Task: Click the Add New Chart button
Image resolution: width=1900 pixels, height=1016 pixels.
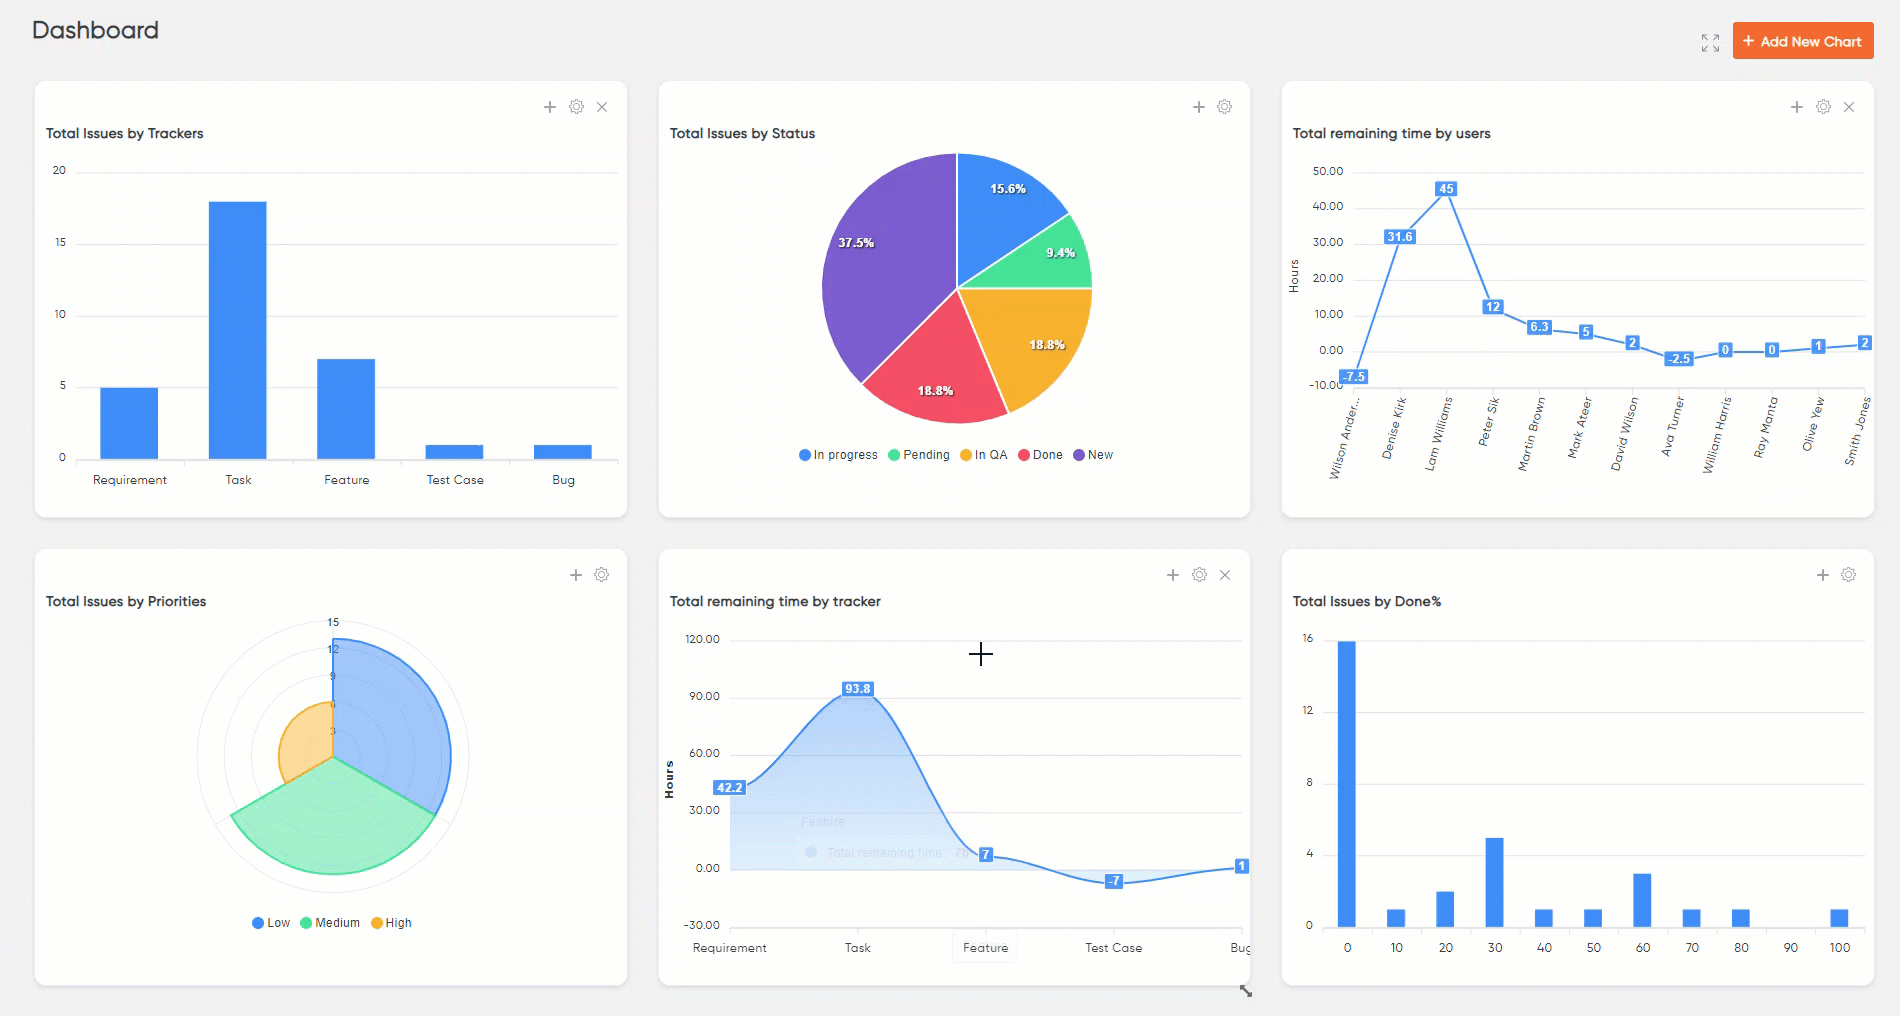Action: (1802, 41)
